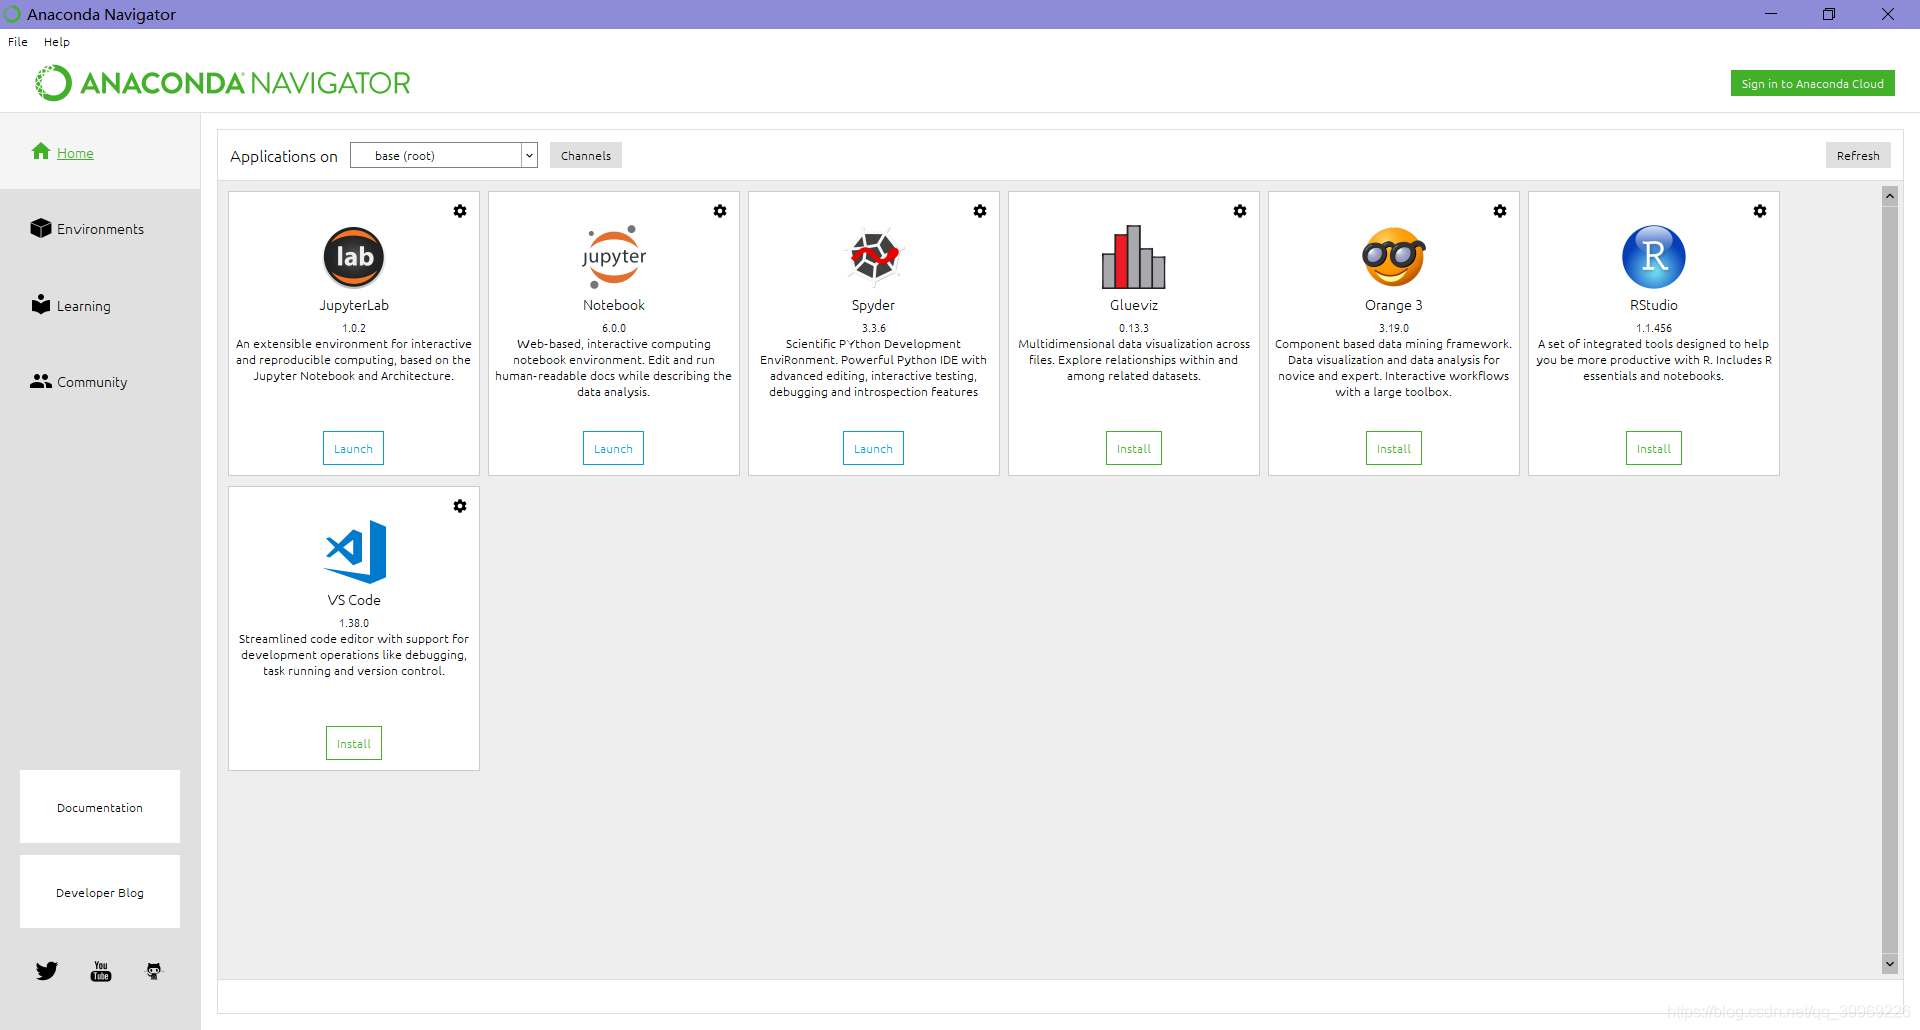Click the scrollbar up arrow
Image resolution: width=1920 pixels, height=1030 pixels.
pos(1890,196)
